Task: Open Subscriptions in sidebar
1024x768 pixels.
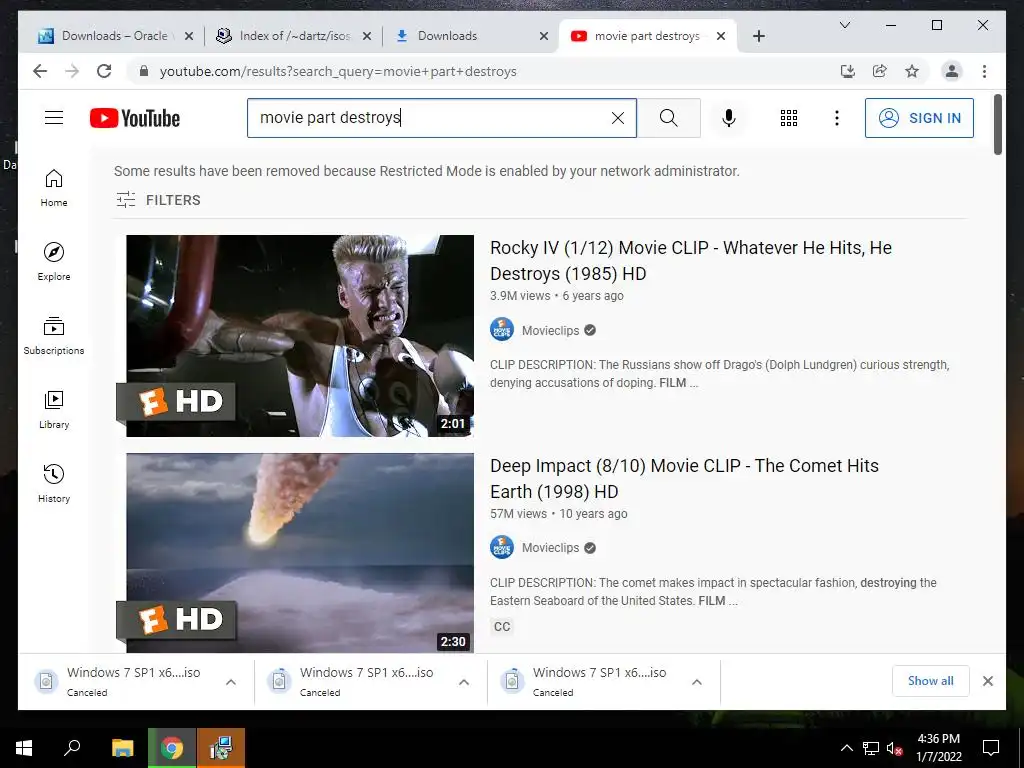Action: [x=54, y=336]
